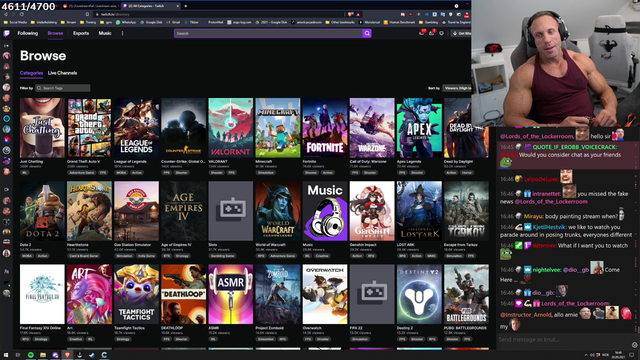The image size is (640, 360).
Task: Open the Destiny 2 category cover
Action: point(419,294)
